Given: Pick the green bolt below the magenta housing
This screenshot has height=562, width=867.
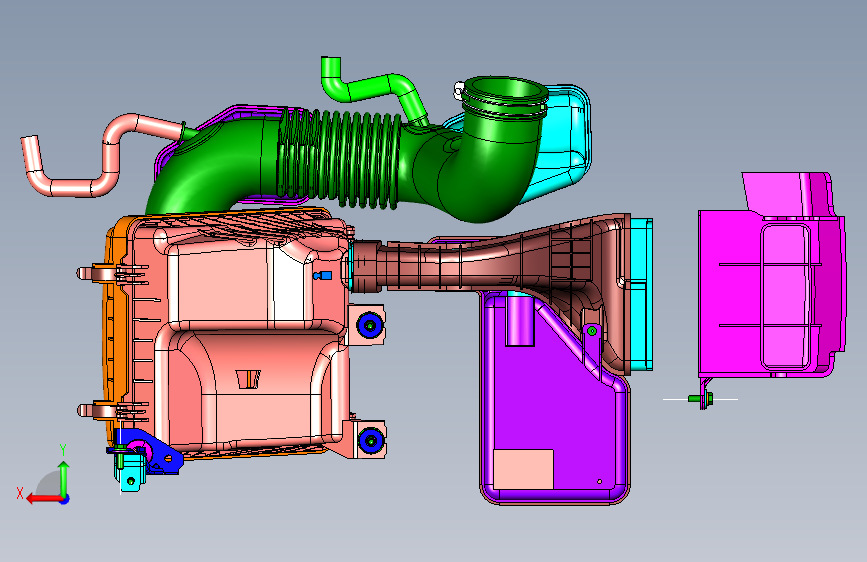Looking at the screenshot, I should tap(700, 398).
